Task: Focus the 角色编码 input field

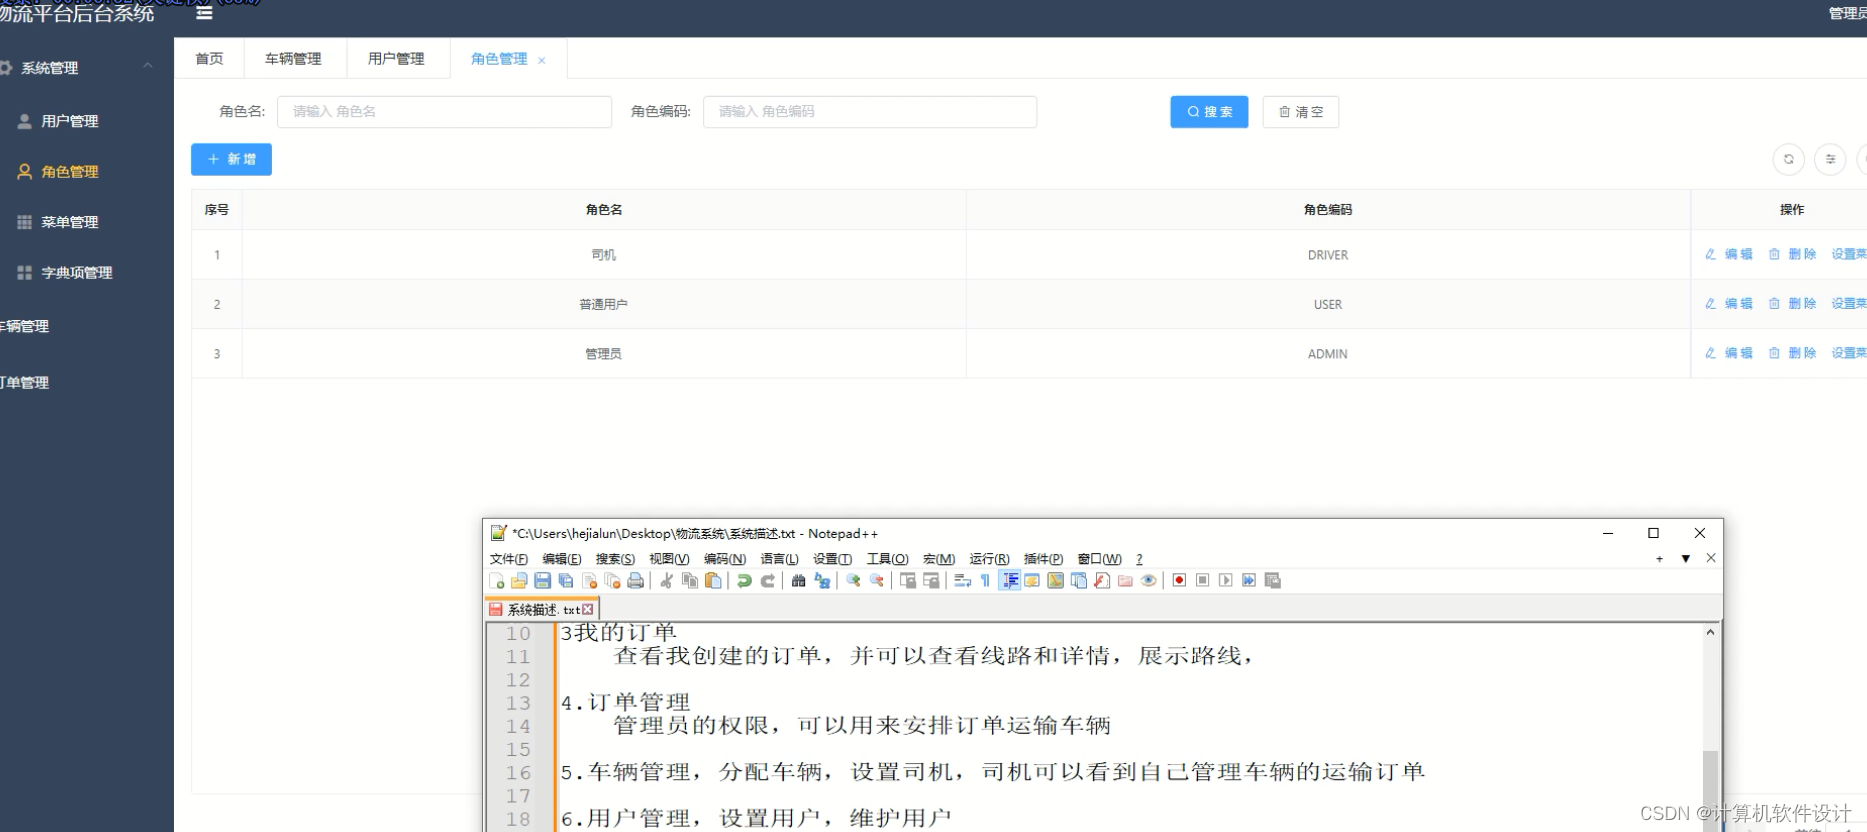Action: coord(870,111)
